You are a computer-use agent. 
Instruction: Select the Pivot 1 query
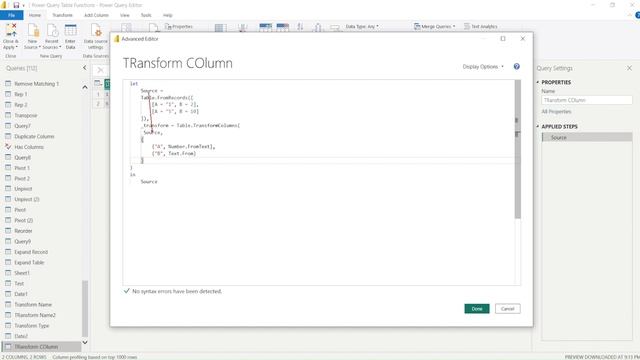(x=22, y=168)
